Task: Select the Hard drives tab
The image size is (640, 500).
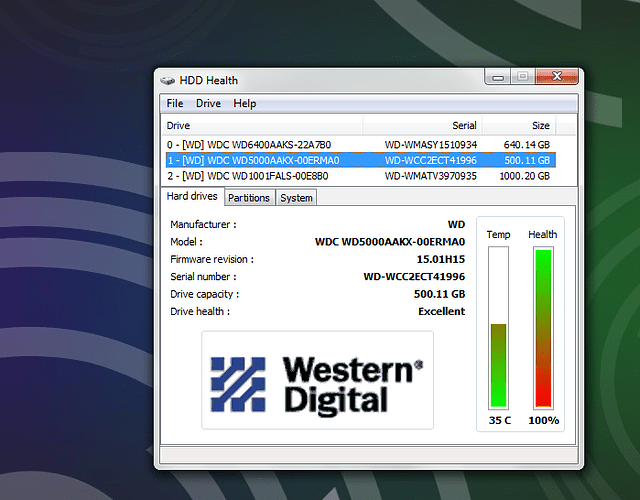Action: point(192,196)
